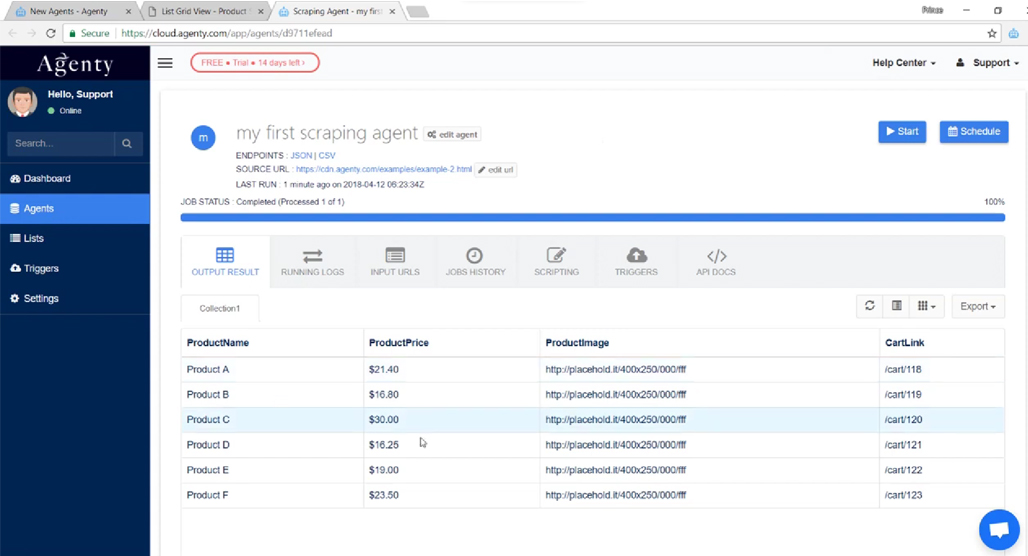The width and height of the screenshot is (1028, 556).
Task: Toggle the card view layout icon
Action: [896, 306]
